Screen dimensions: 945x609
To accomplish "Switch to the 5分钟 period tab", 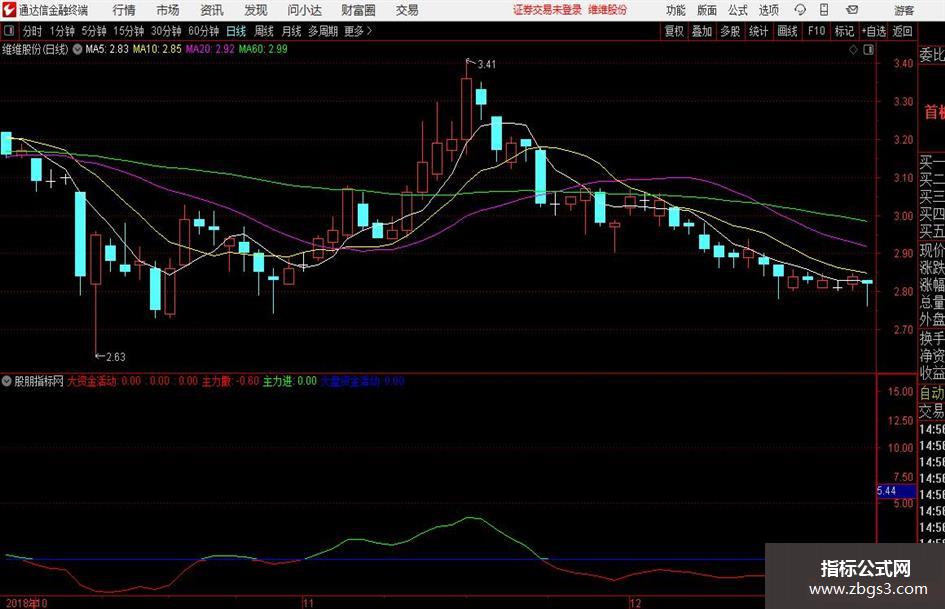I will (x=93, y=31).
